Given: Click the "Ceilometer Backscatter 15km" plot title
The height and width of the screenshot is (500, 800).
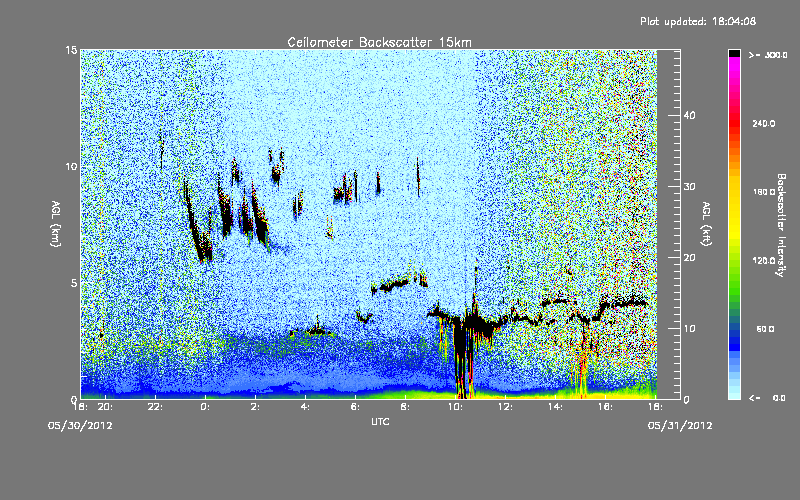Looking at the screenshot, I should (379, 42).
